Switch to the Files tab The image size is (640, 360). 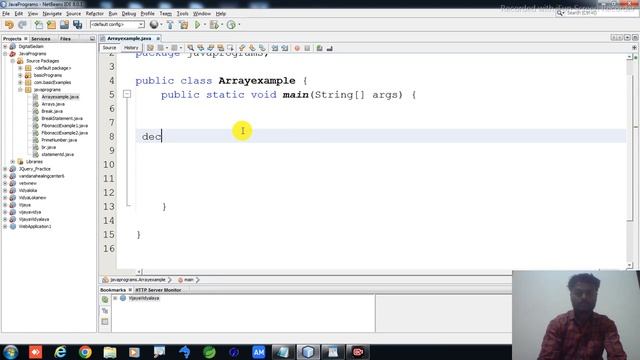click(65, 39)
